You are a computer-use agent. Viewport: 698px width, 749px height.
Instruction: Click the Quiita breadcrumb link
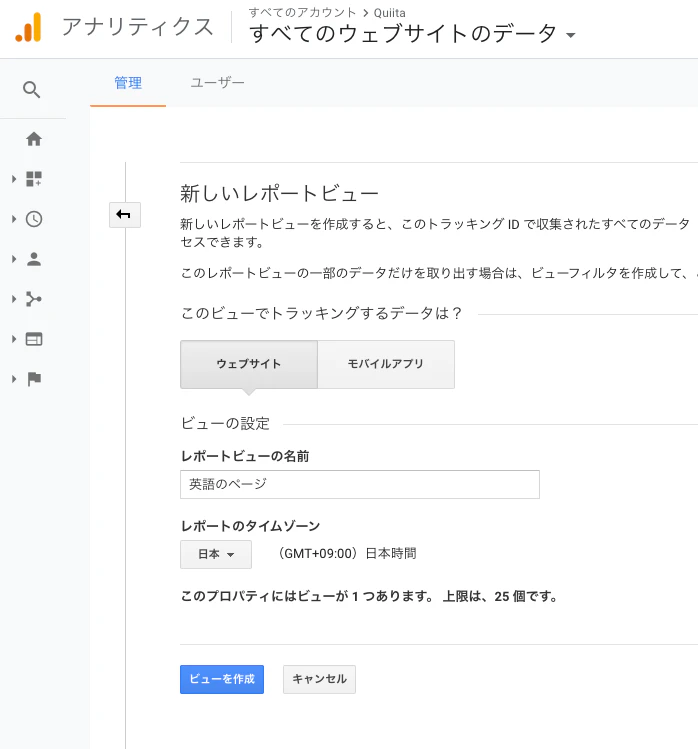(x=389, y=13)
